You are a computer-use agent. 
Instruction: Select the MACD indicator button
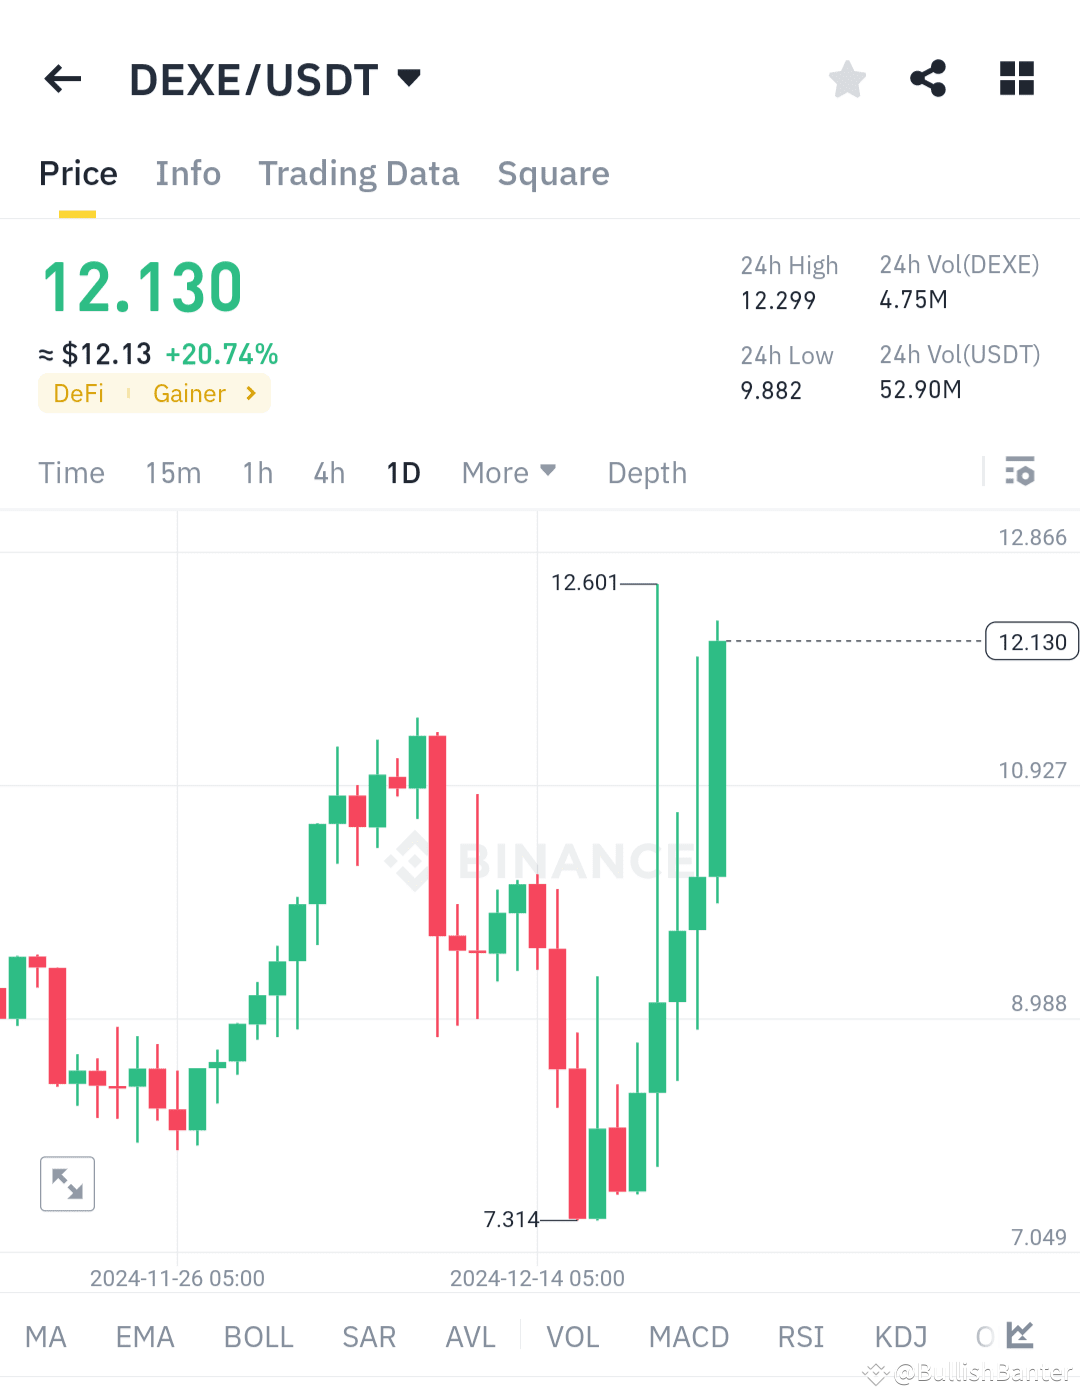[688, 1336]
